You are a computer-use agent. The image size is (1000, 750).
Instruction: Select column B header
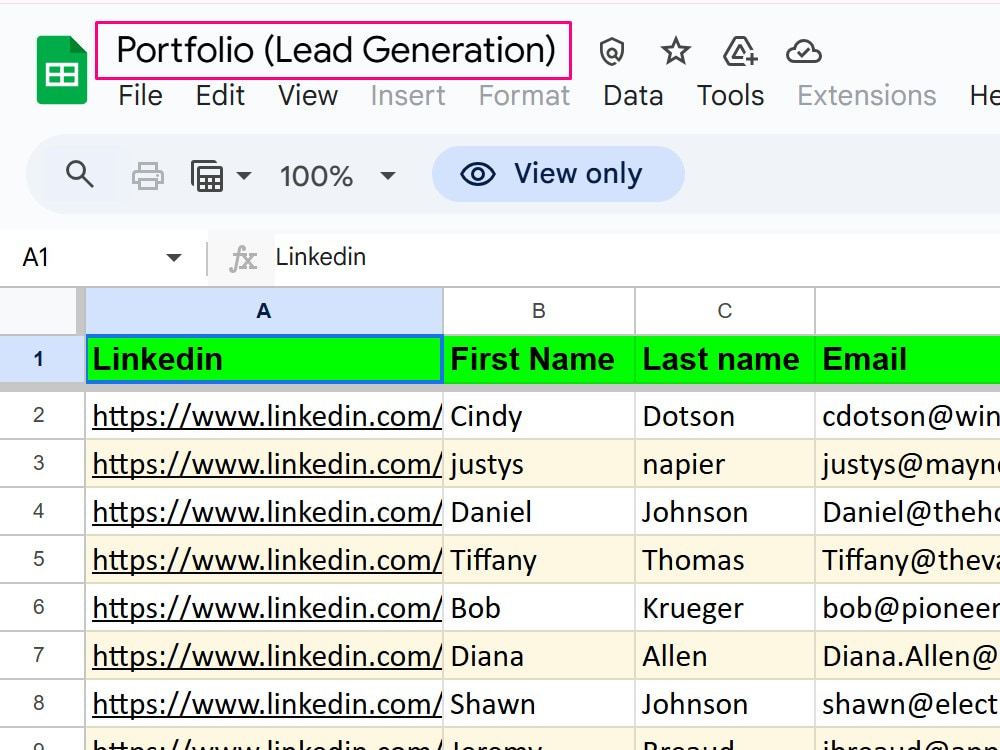(x=539, y=311)
